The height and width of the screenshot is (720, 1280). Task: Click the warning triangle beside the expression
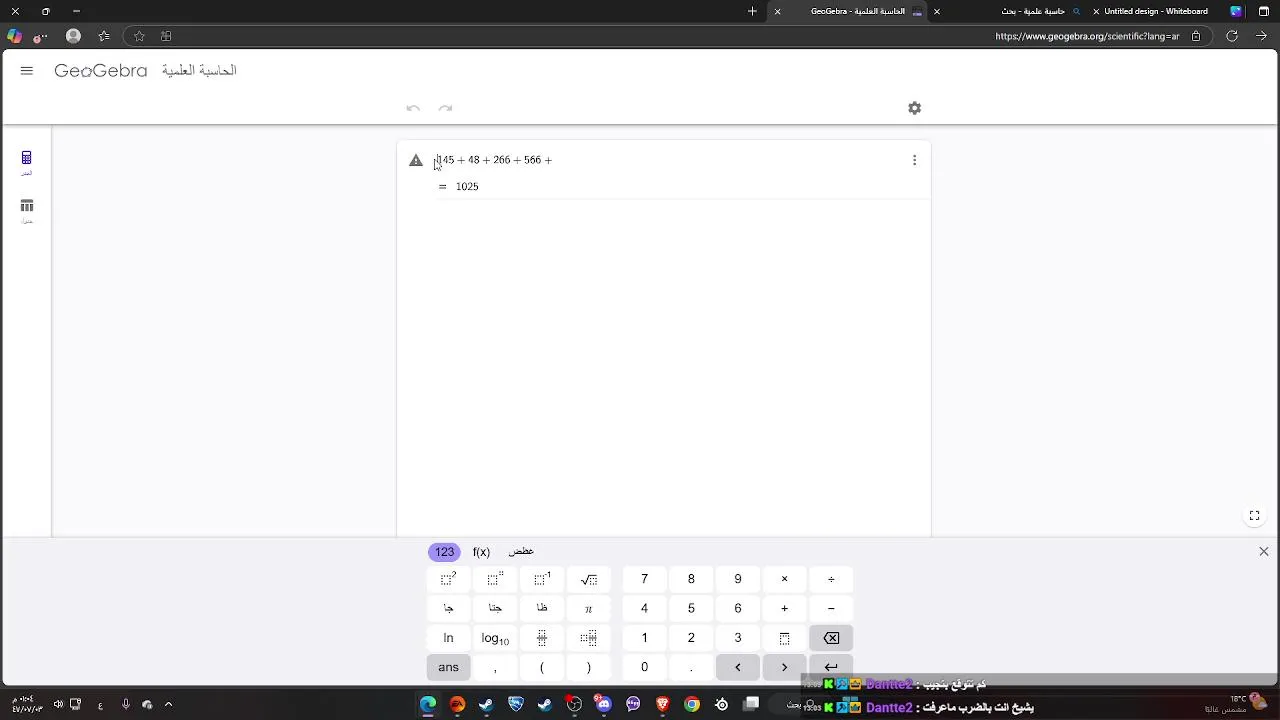click(x=416, y=160)
